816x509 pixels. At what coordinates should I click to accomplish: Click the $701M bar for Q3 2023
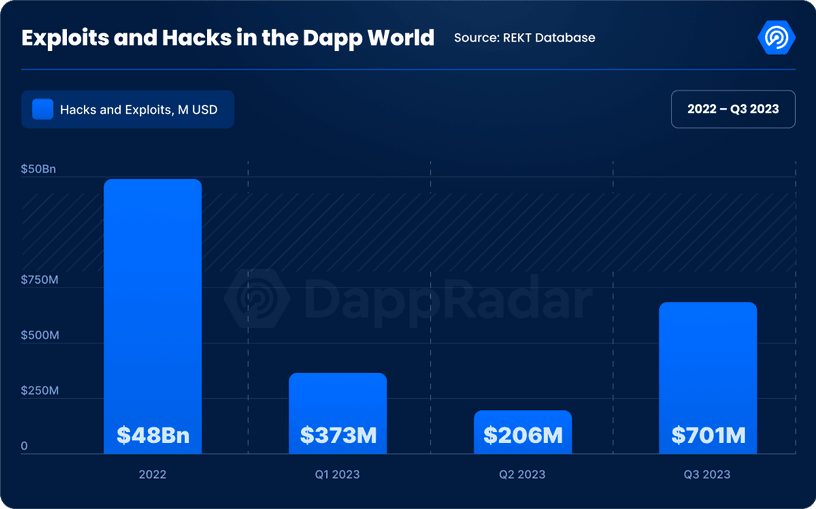(708, 378)
